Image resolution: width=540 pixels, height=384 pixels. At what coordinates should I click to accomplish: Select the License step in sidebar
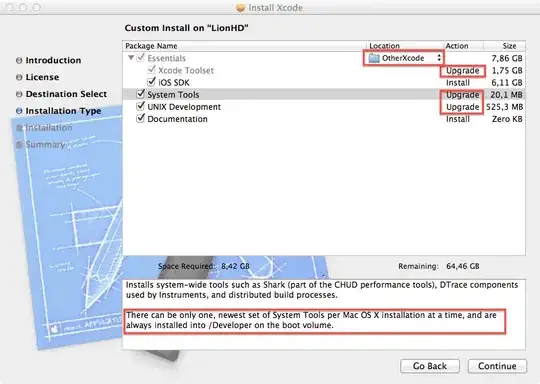pyautogui.click(x=42, y=77)
